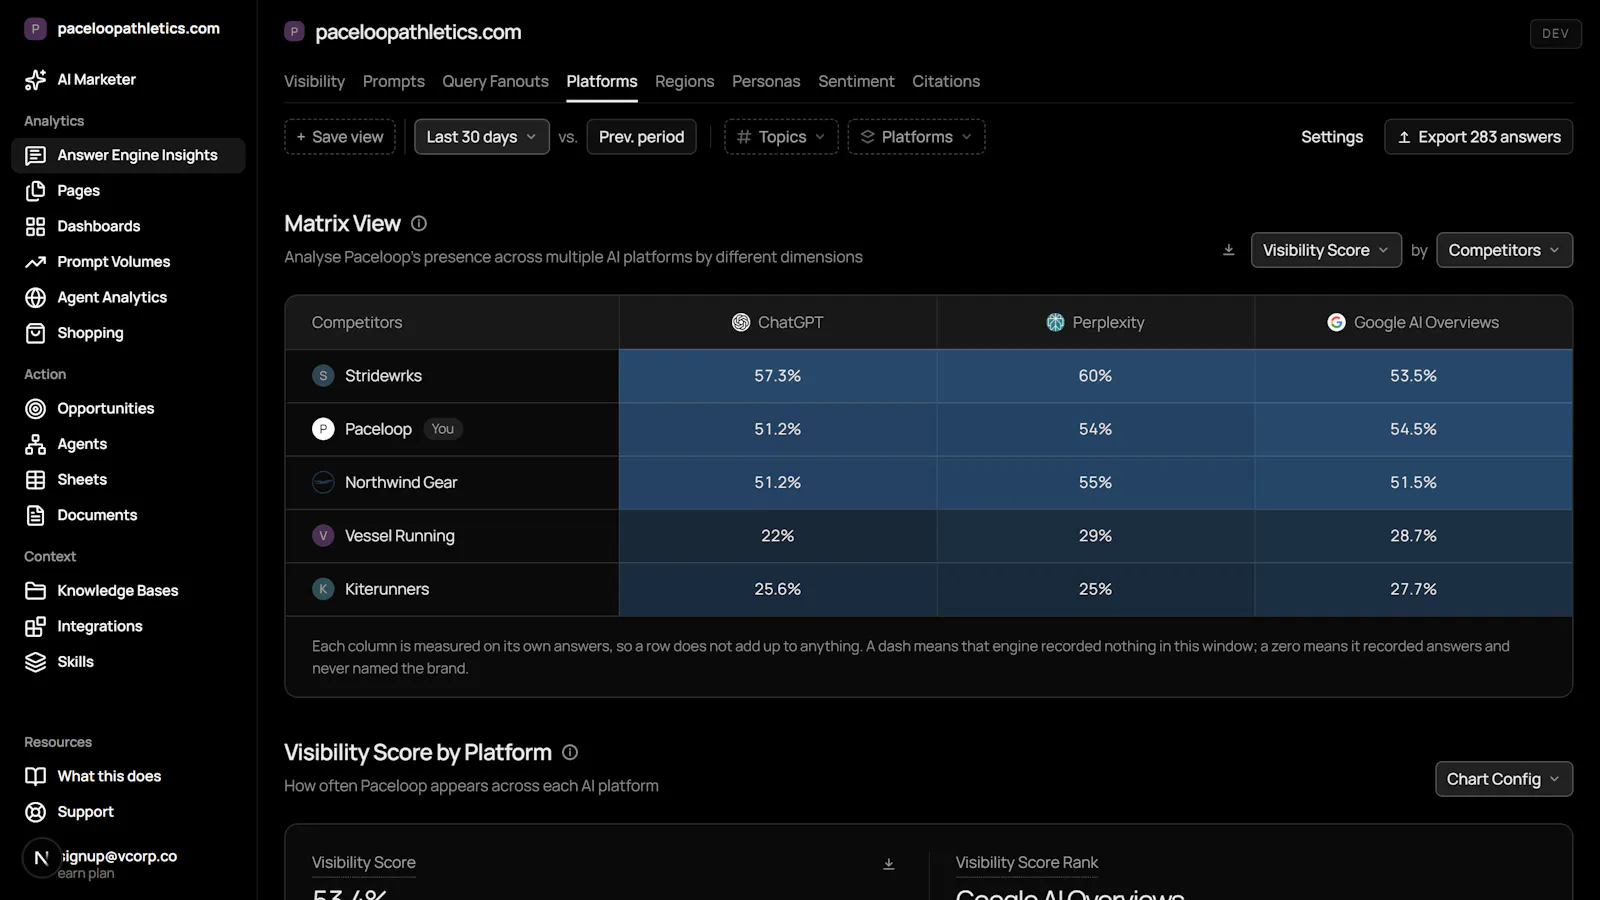The image size is (1600, 900).
Task: Click the Kiterunners ChatGPT cell 25.6%
Action: coord(778,589)
